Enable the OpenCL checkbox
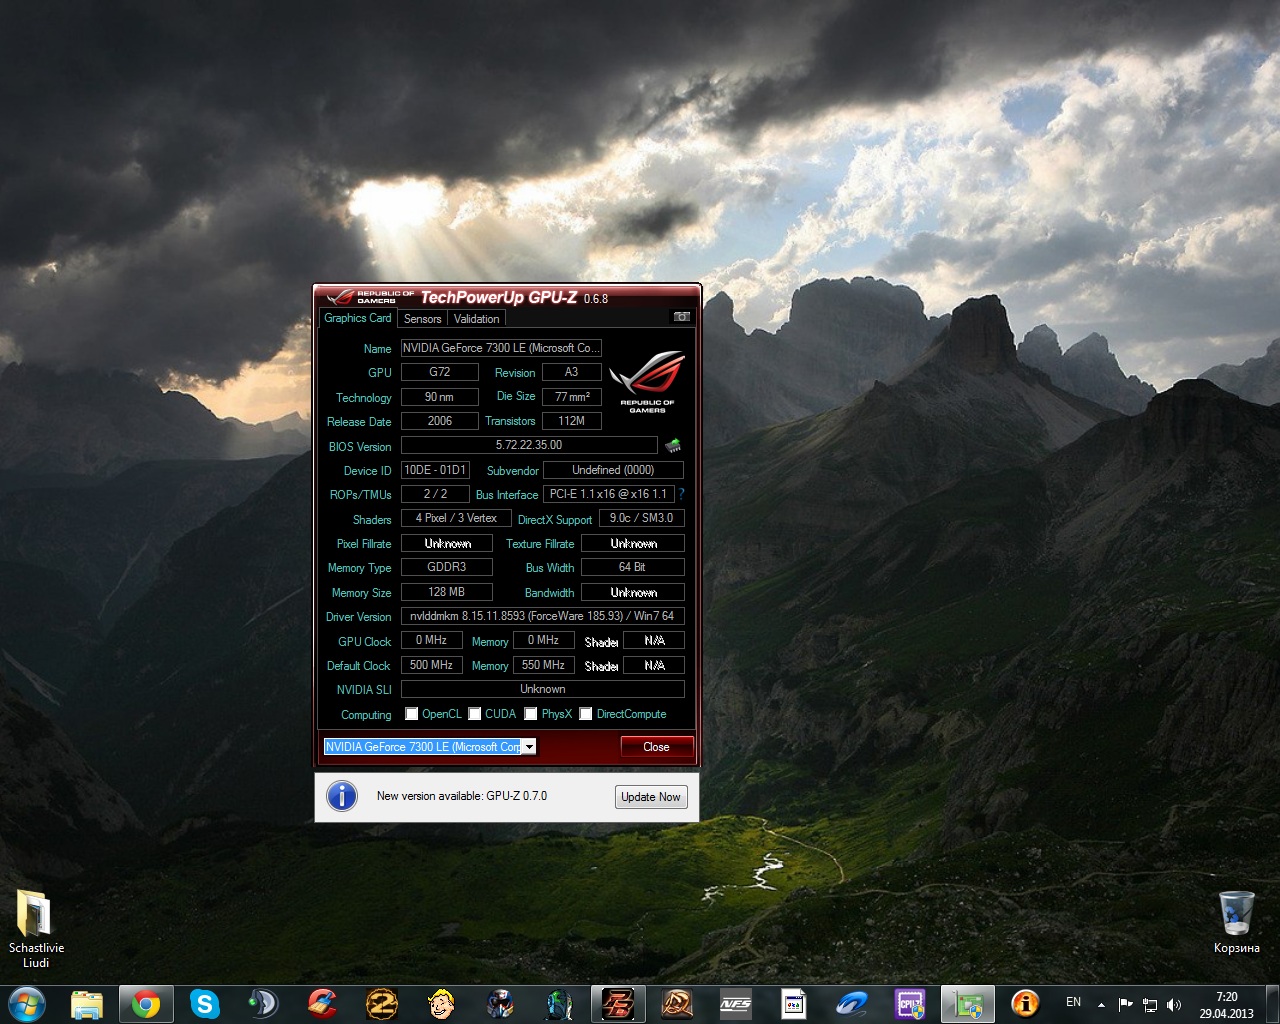 coord(411,714)
